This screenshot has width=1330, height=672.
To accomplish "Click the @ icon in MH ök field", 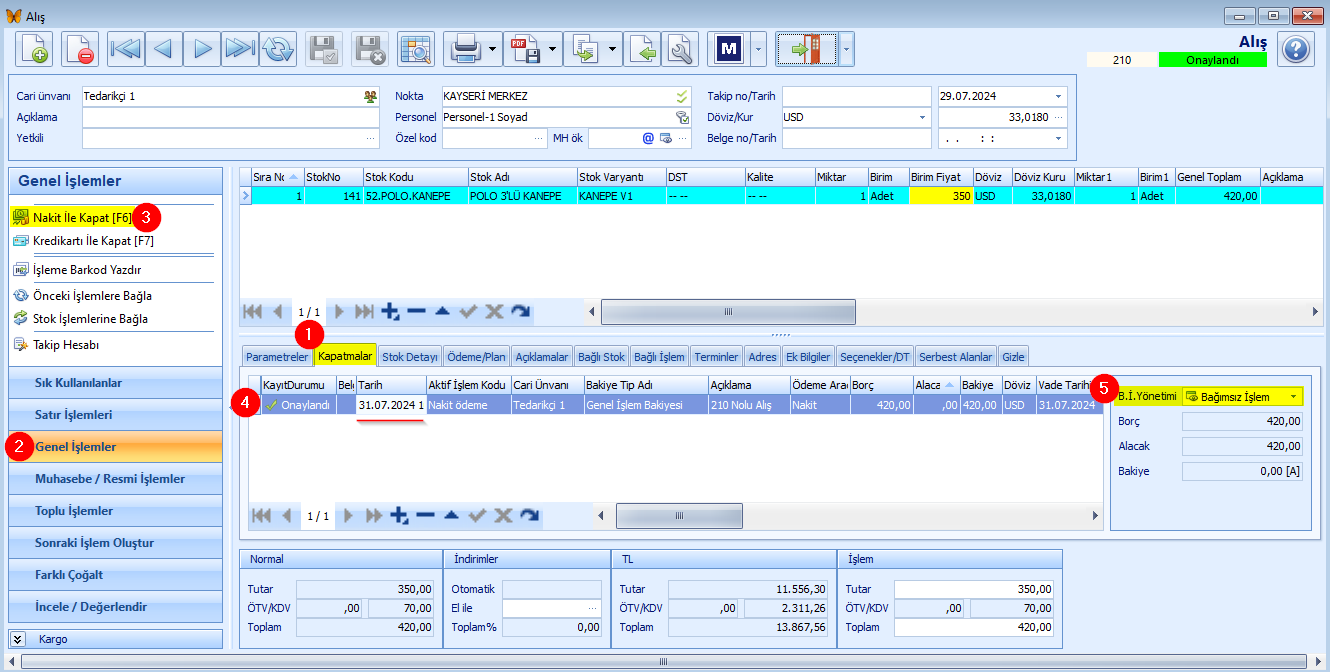I will [647, 139].
